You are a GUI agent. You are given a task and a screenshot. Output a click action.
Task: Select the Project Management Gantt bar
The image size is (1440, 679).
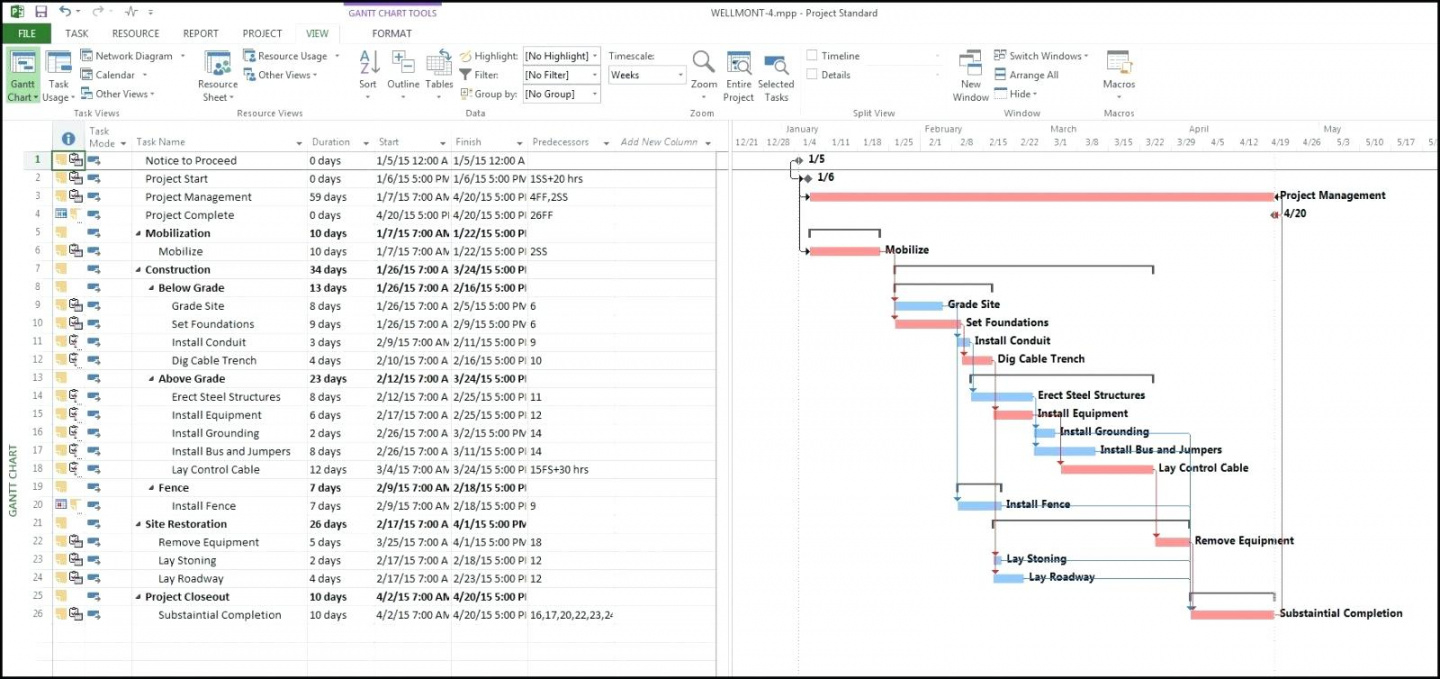1040,196
